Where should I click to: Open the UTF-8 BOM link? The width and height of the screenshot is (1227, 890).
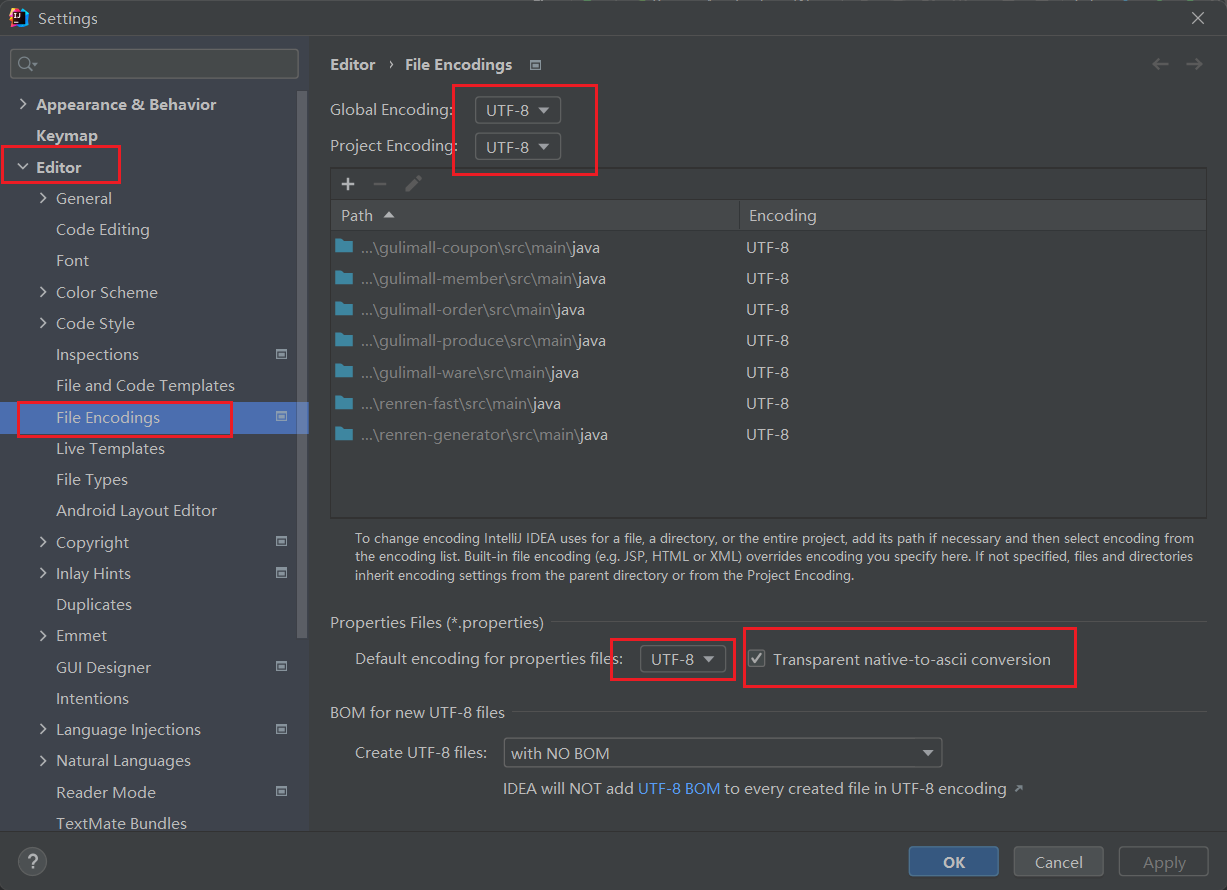(x=678, y=788)
